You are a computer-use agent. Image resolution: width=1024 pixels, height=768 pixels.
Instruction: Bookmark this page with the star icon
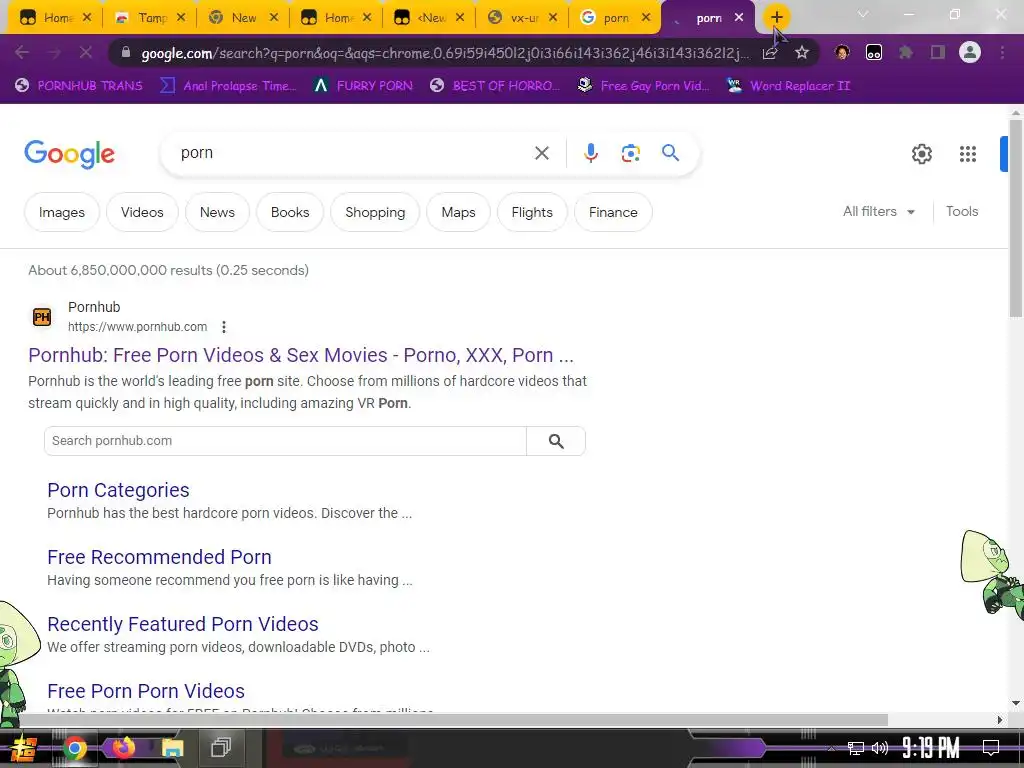point(802,52)
